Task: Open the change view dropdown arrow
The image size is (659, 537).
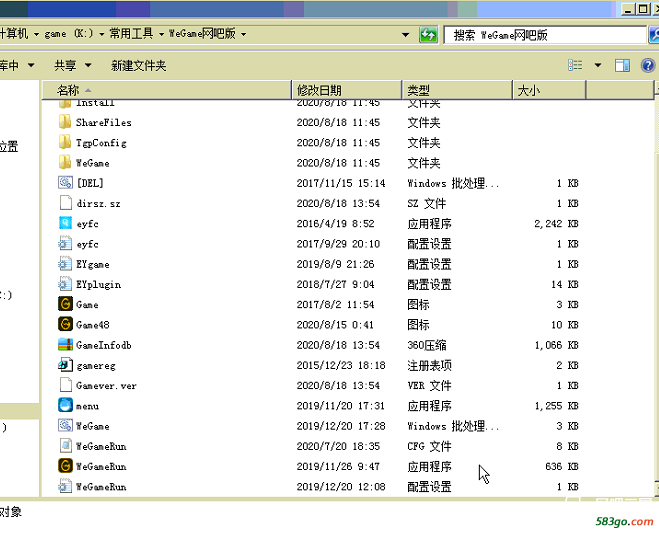Action: click(x=598, y=66)
